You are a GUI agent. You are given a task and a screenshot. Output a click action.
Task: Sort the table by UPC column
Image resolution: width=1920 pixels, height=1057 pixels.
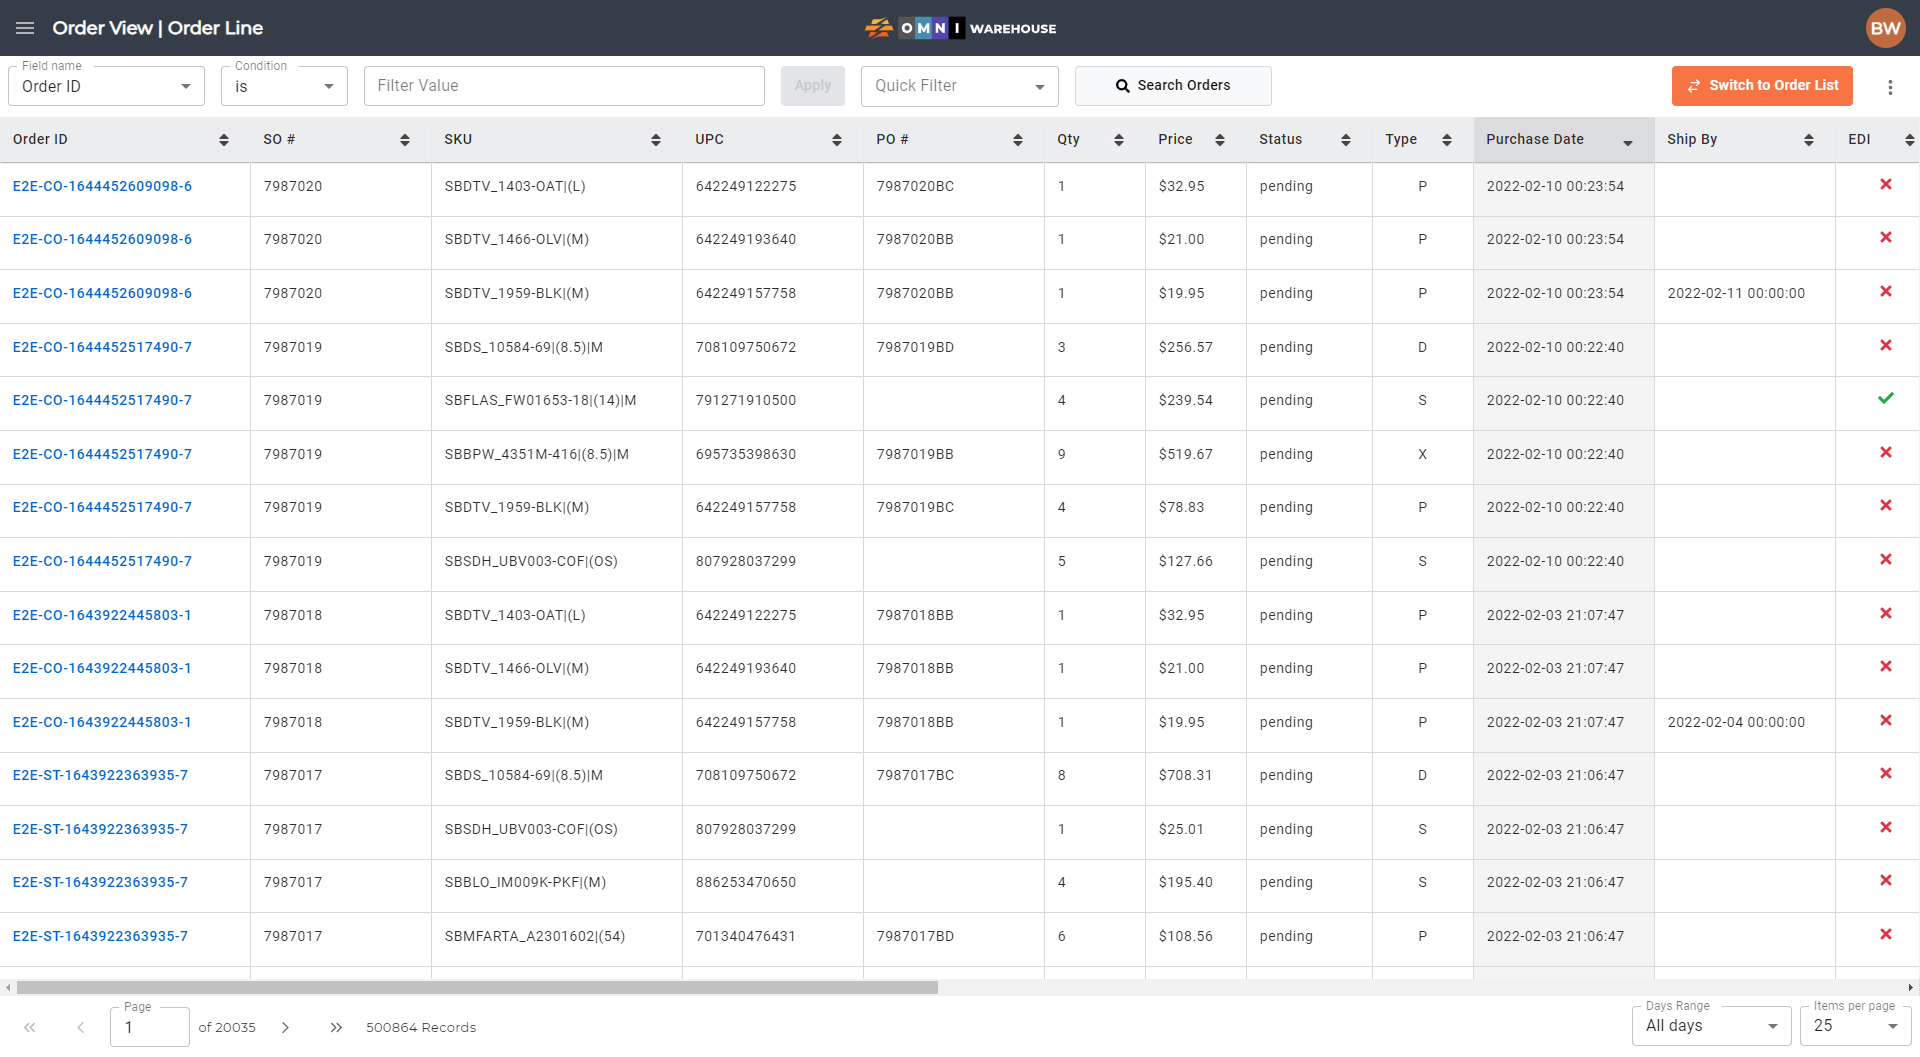[x=836, y=140]
